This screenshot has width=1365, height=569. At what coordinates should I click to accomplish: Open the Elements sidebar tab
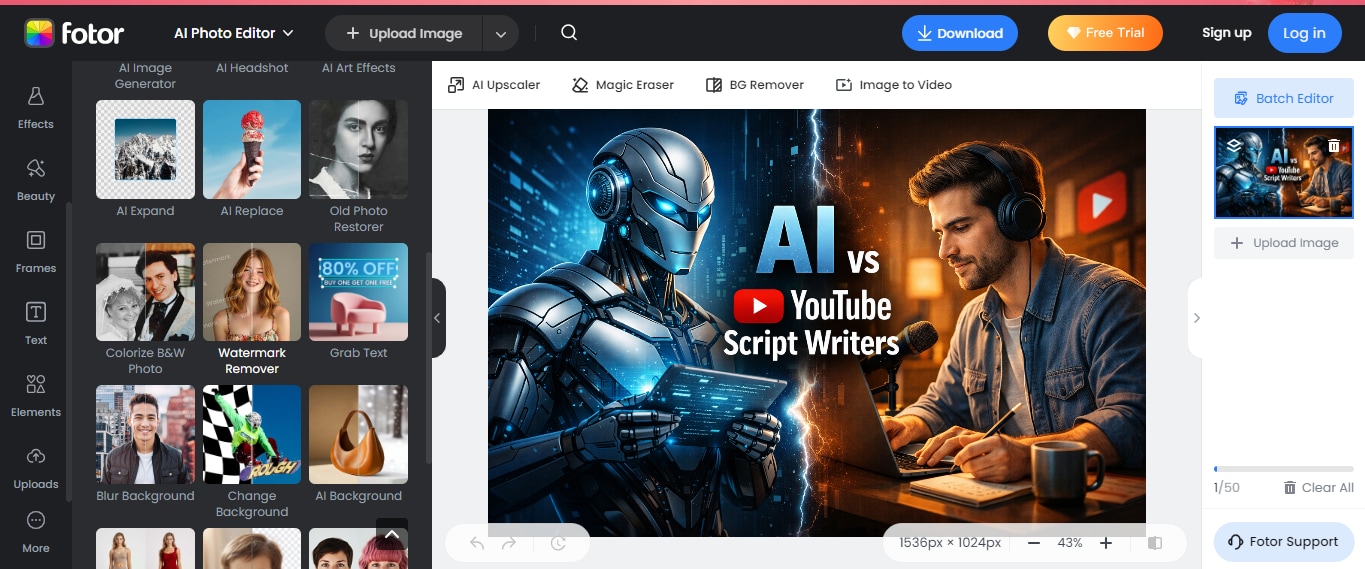pyautogui.click(x=36, y=396)
